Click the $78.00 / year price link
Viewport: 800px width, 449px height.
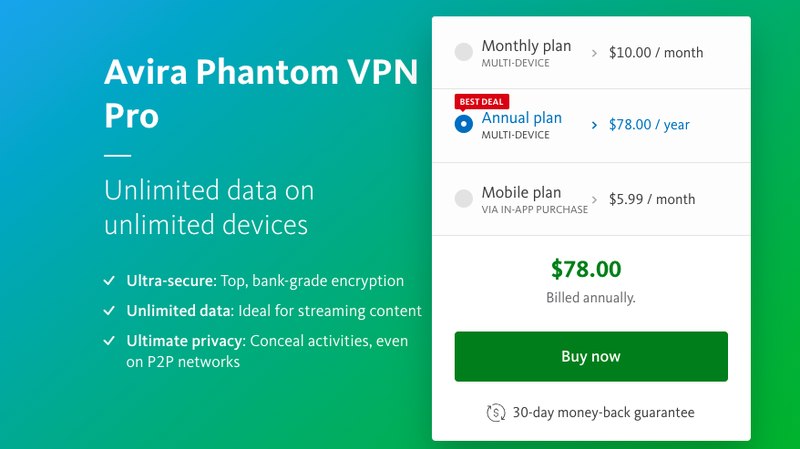point(649,125)
